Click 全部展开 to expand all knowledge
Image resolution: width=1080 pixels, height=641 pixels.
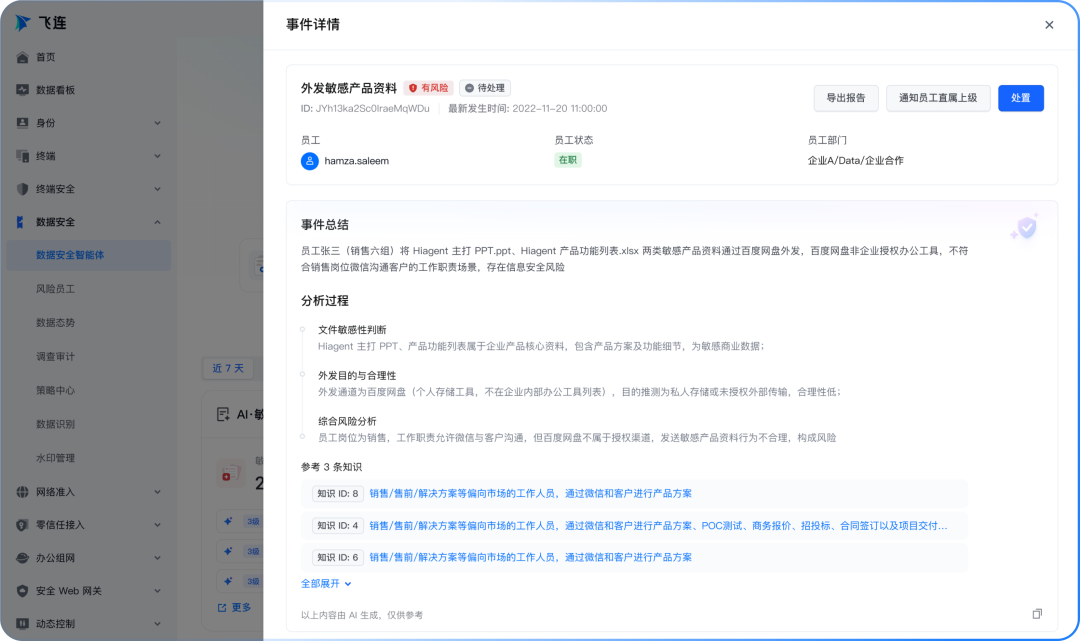tap(326, 583)
